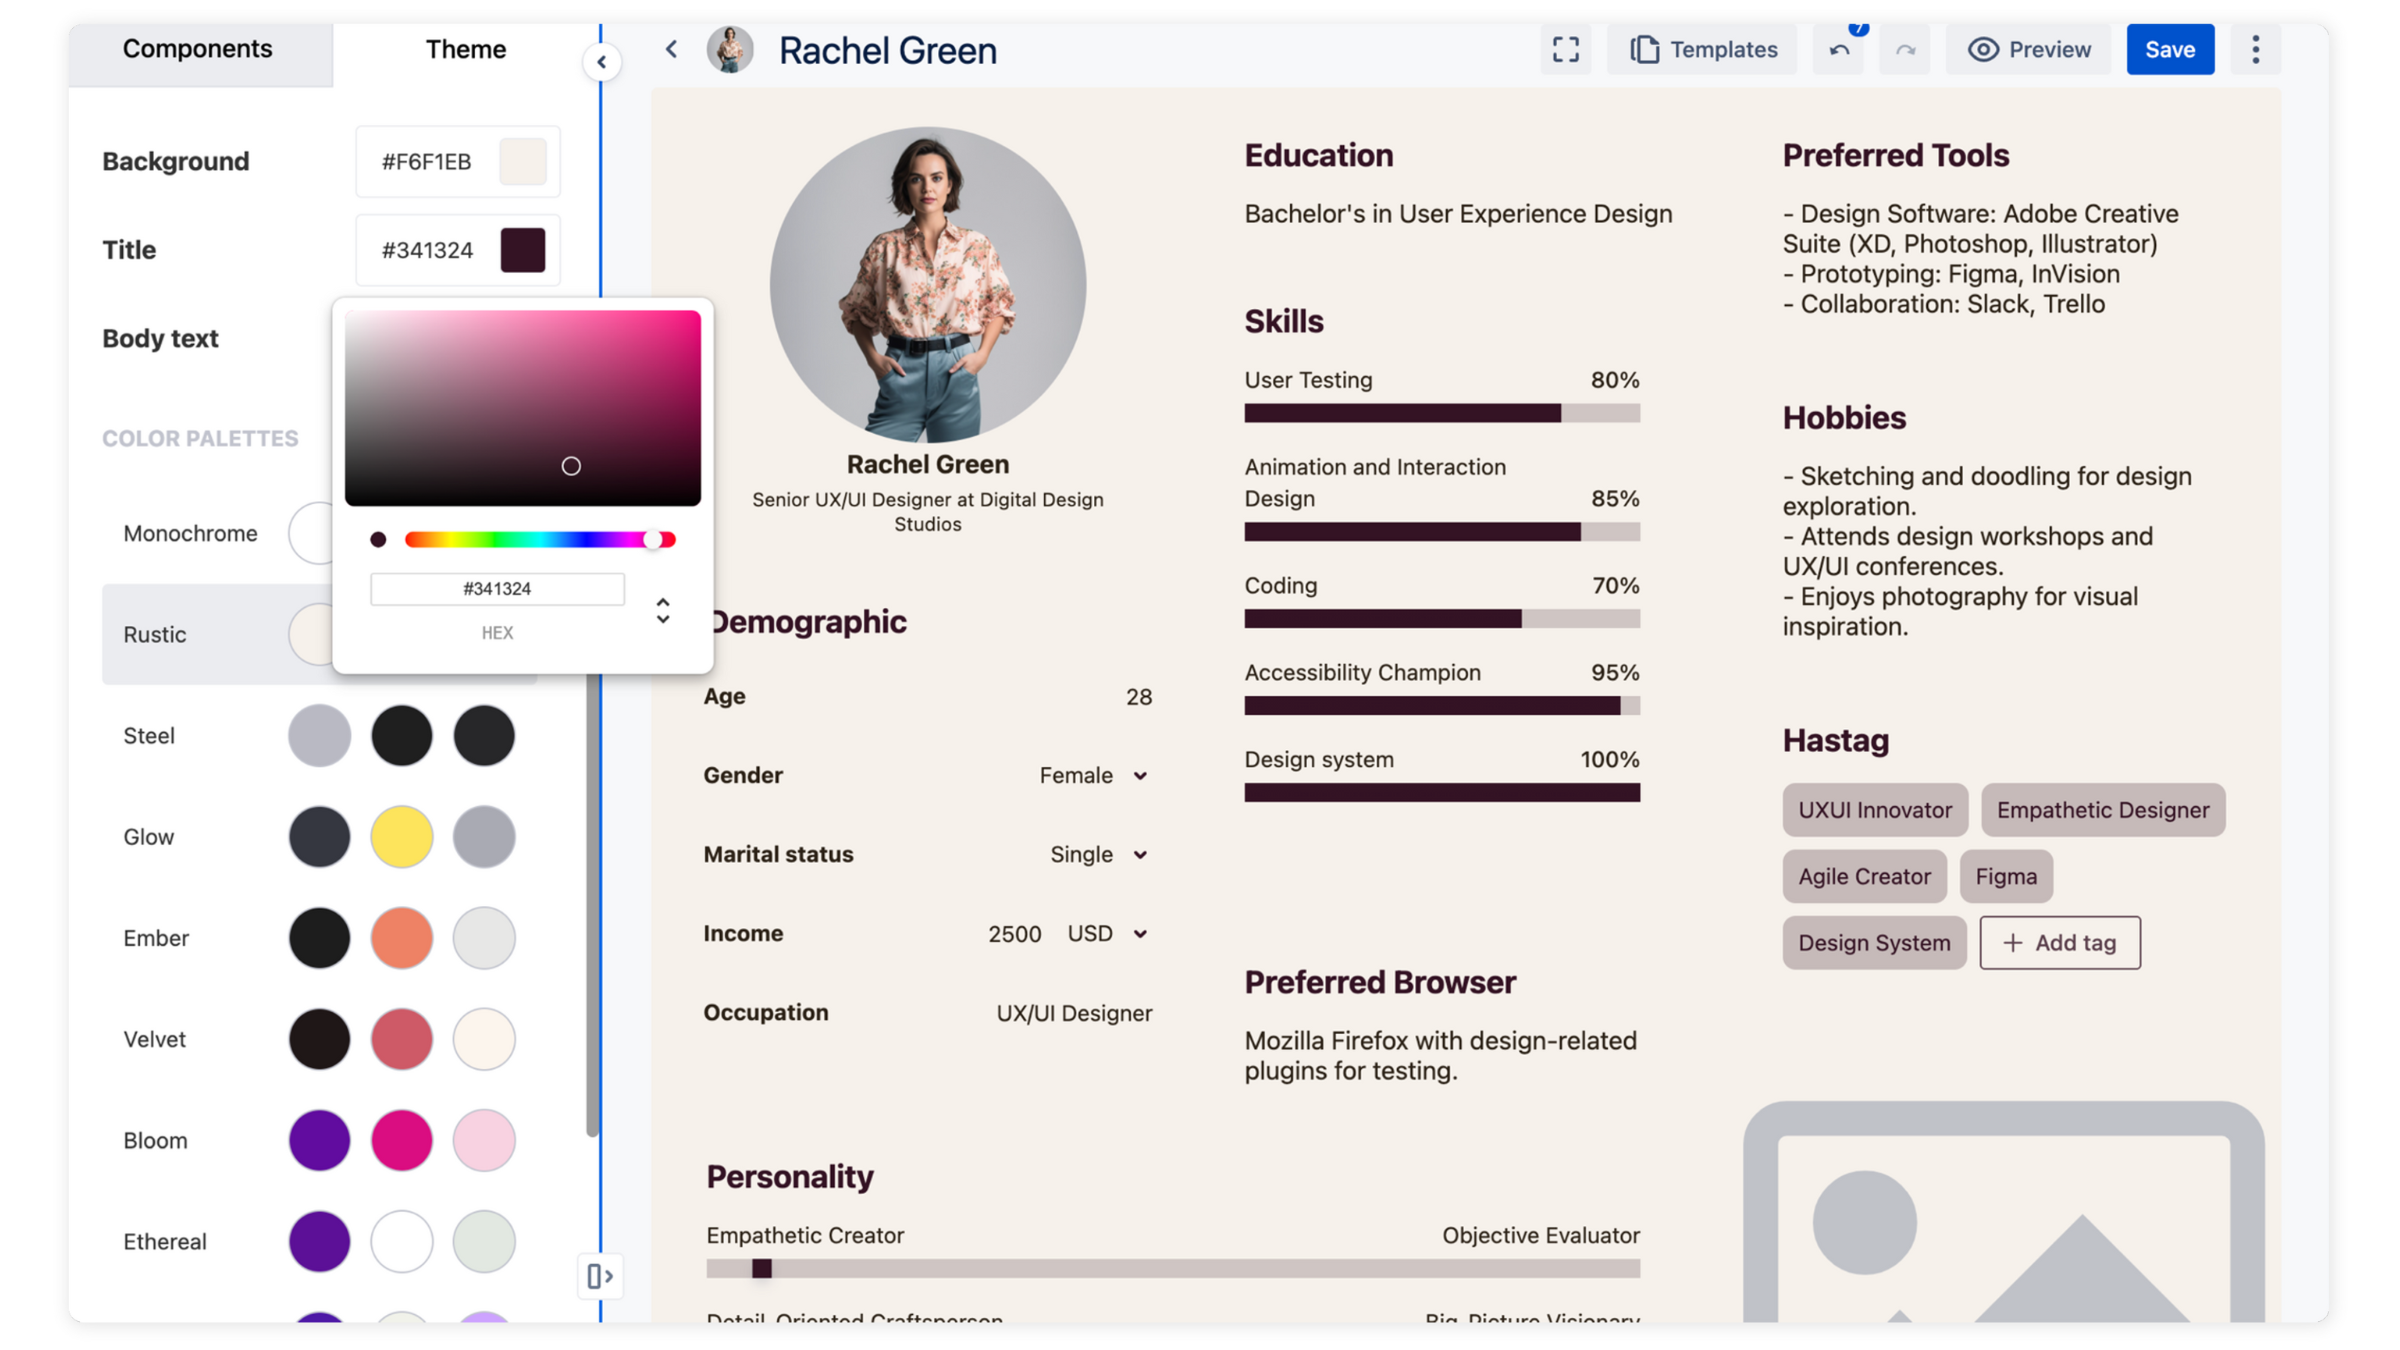This screenshot has width=2400, height=1350.
Task: Click Personality heading
Action: pos(790,1176)
